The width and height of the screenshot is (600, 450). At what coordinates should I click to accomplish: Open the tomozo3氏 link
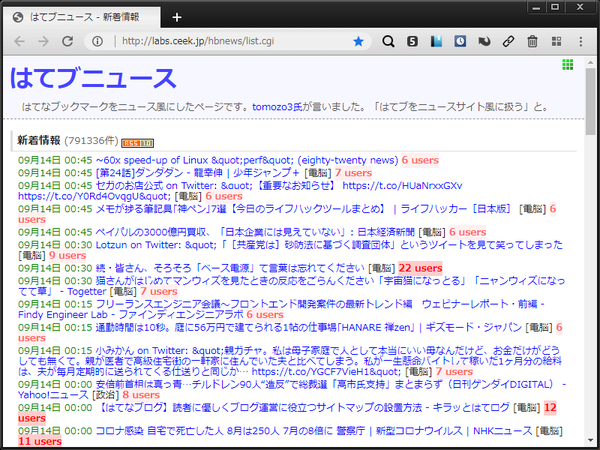point(277,107)
